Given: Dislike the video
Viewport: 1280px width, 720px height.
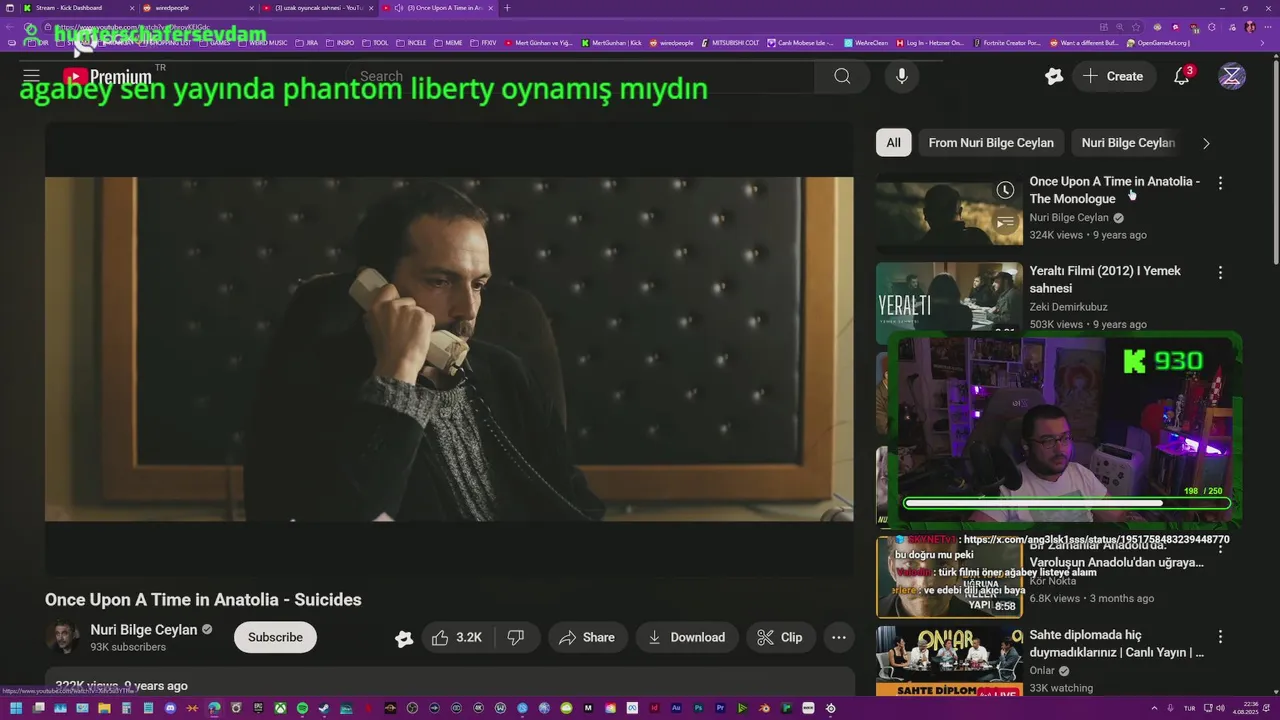Looking at the screenshot, I should pos(516,637).
